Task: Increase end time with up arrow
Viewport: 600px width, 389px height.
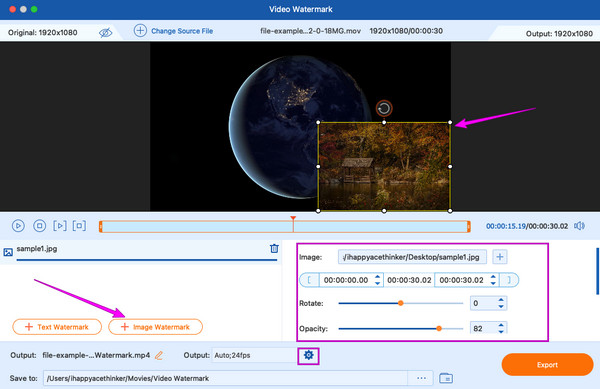Action: pyautogui.click(x=493, y=277)
